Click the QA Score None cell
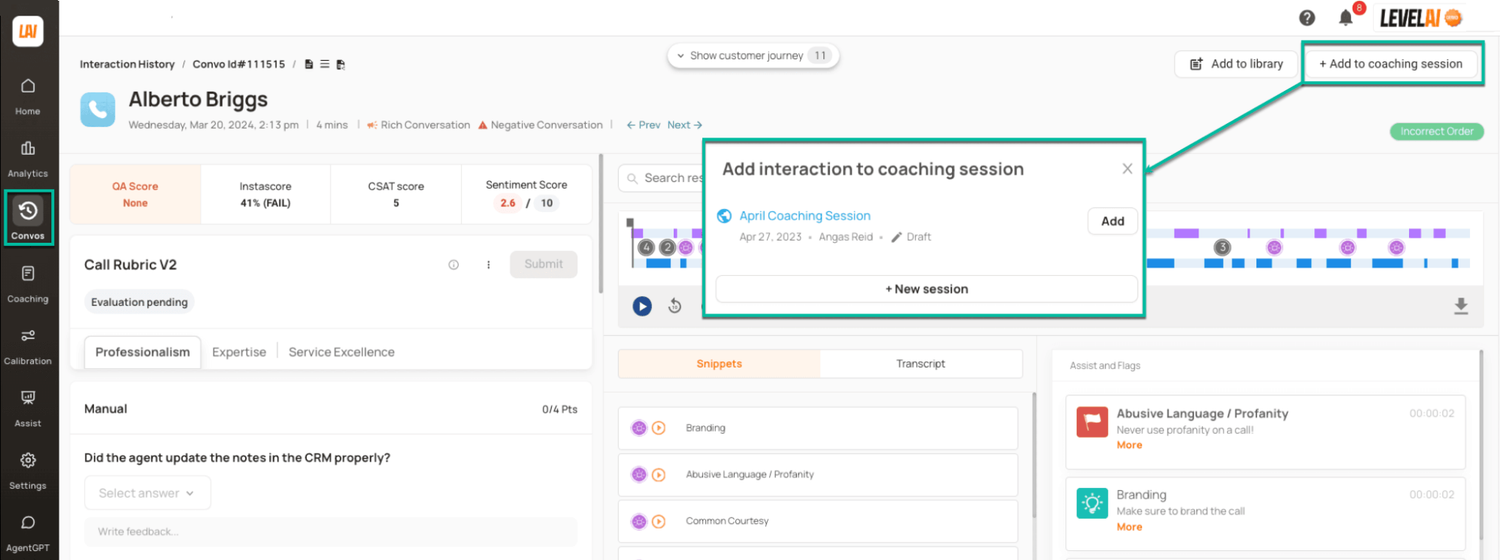Image resolution: width=1500 pixels, height=560 pixels. point(135,194)
